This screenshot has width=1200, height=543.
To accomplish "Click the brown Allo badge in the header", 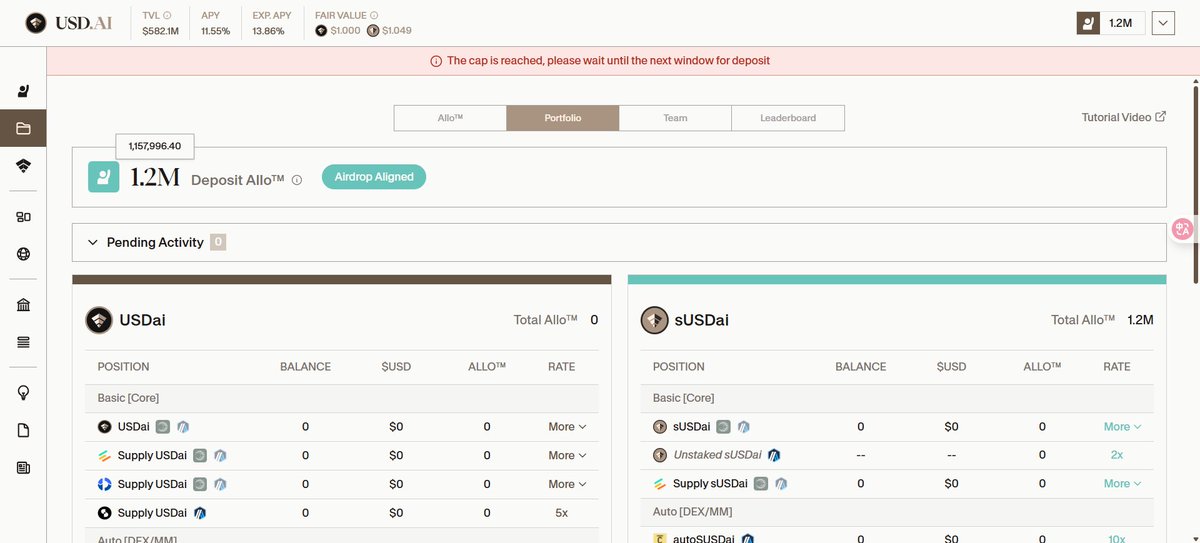I will [x=1088, y=22].
